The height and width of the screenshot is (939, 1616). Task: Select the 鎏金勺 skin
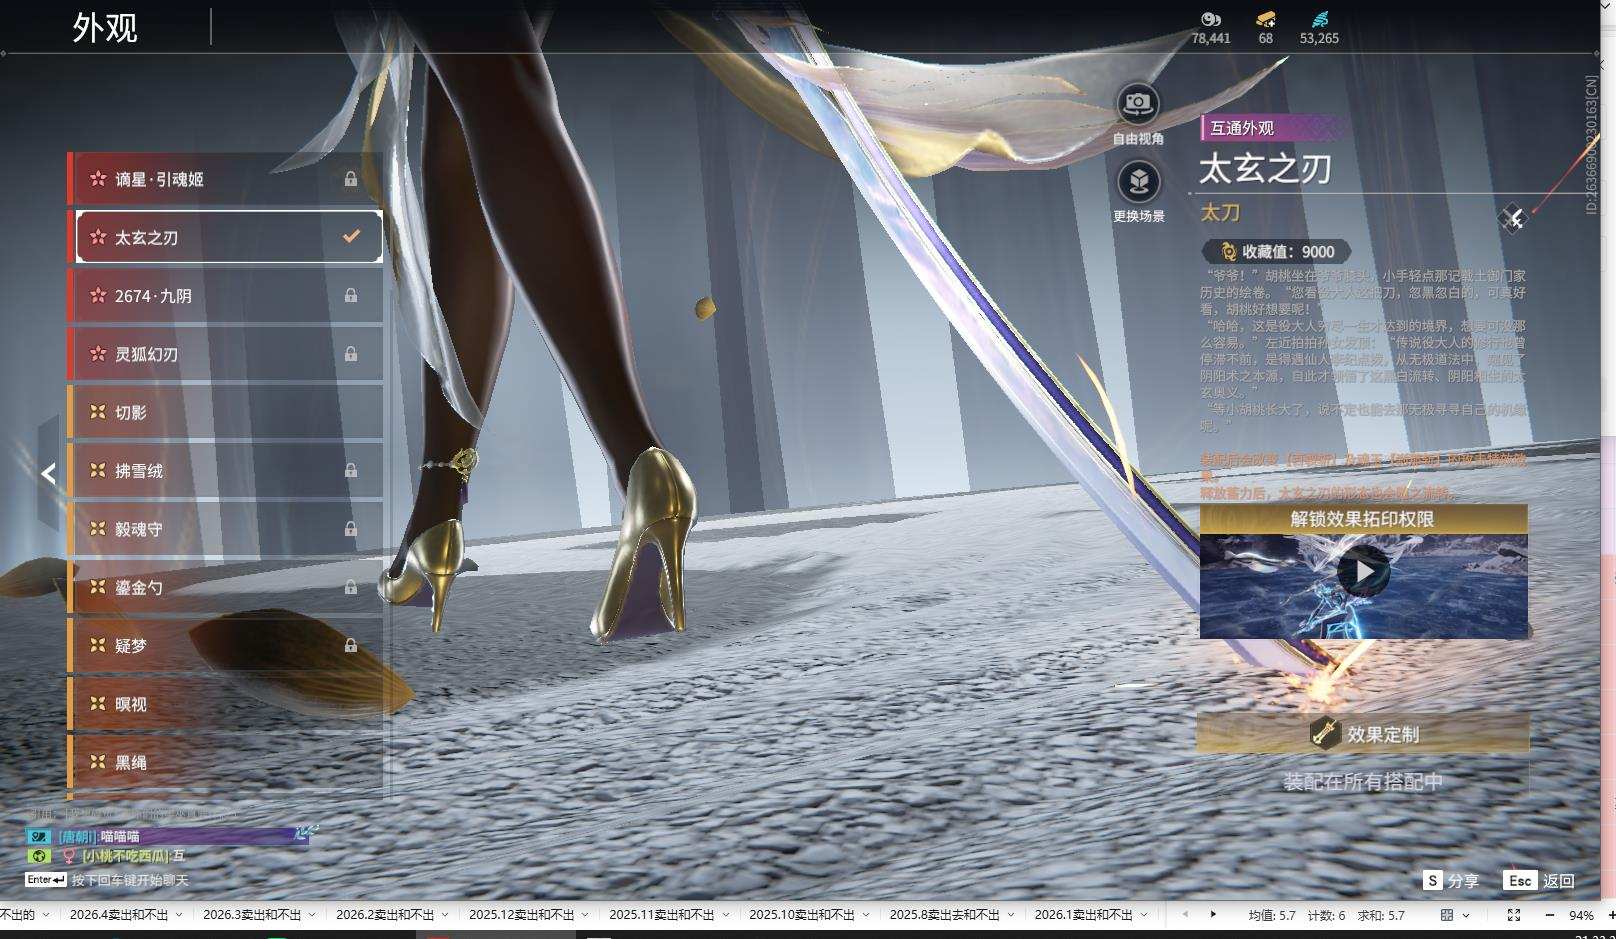click(x=226, y=587)
